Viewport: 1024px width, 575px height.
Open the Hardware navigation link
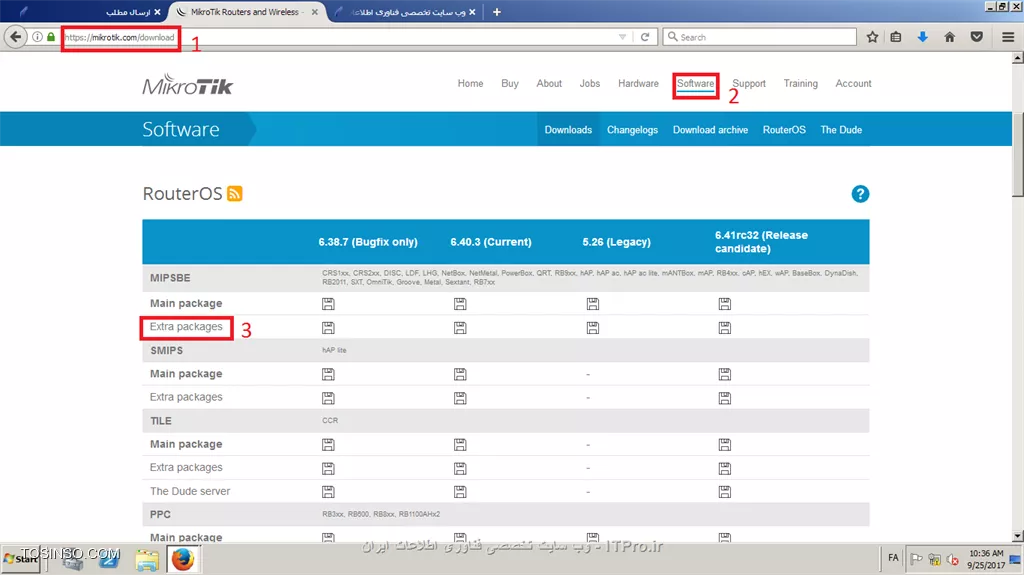pos(638,84)
